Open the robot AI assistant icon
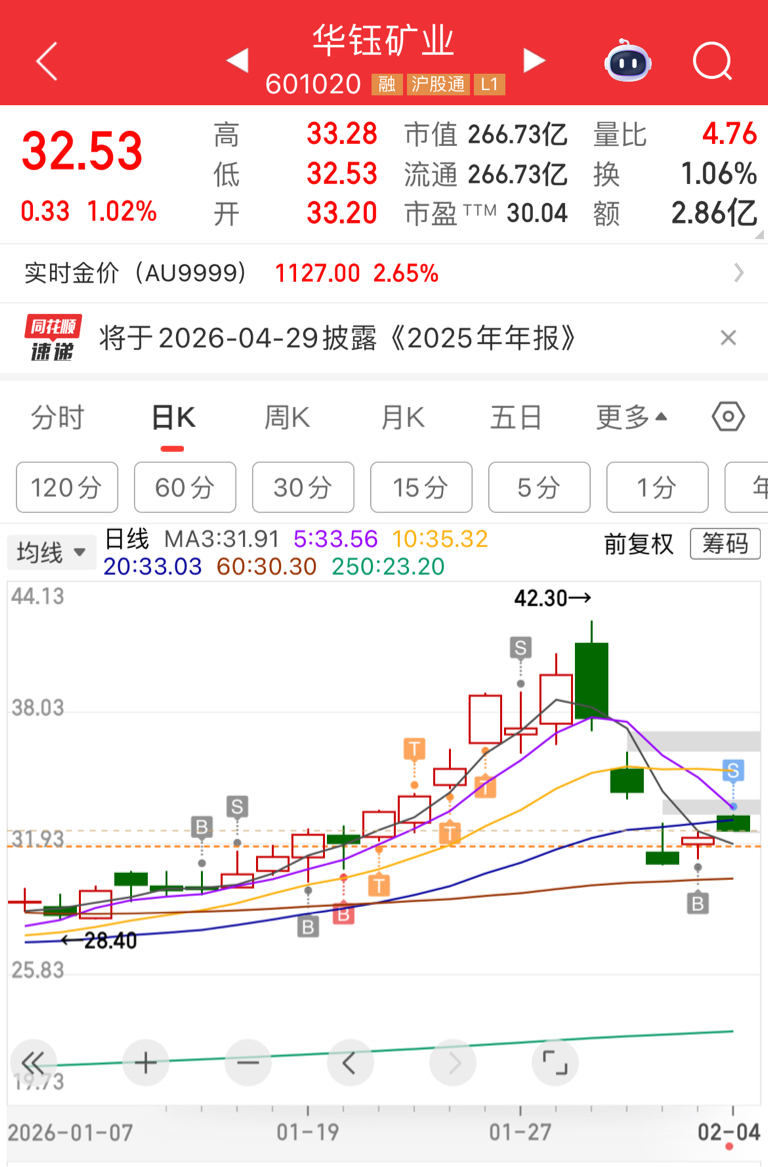 click(627, 61)
